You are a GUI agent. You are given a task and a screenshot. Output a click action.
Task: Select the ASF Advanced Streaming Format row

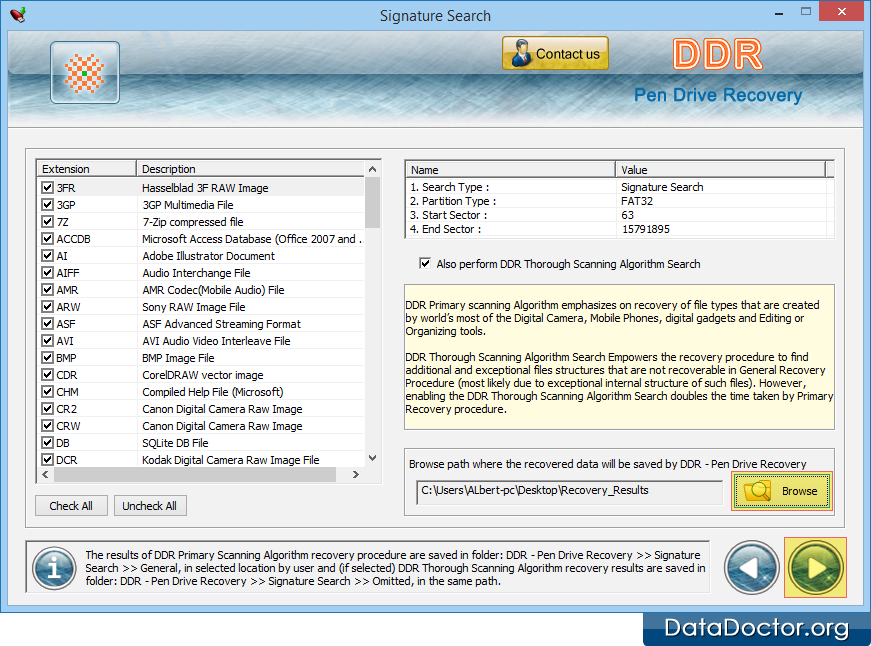(201, 324)
